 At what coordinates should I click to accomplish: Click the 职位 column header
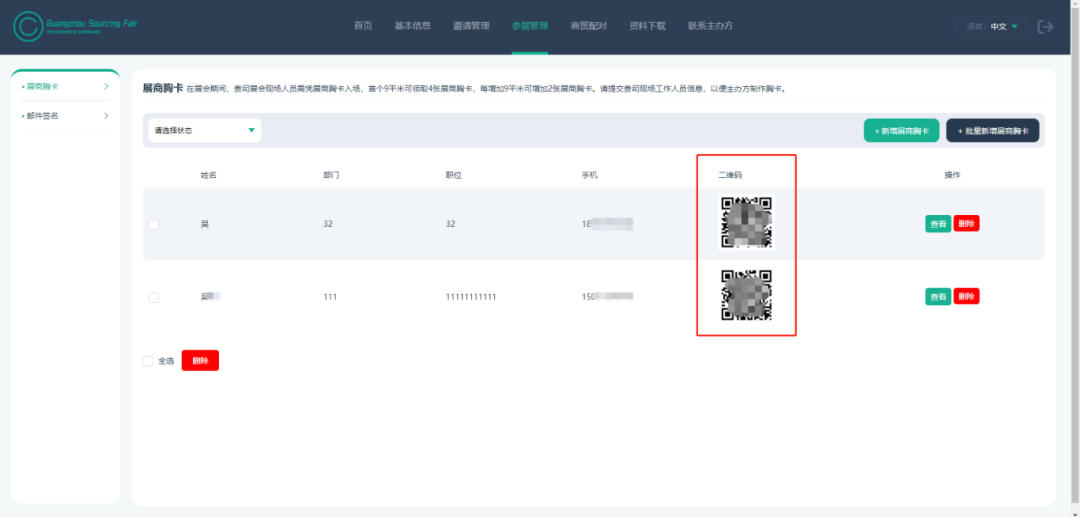click(454, 176)
